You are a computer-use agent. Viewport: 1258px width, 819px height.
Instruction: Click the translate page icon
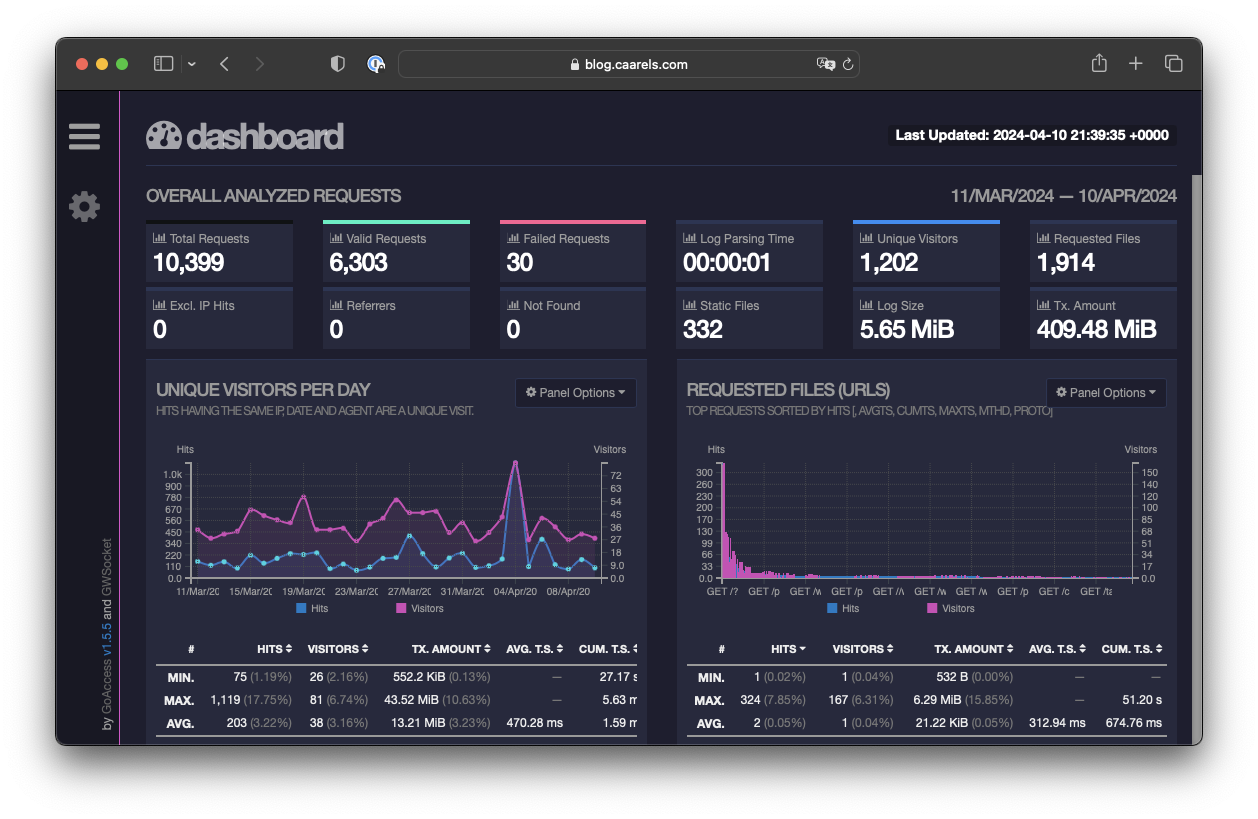coord(825,64)
